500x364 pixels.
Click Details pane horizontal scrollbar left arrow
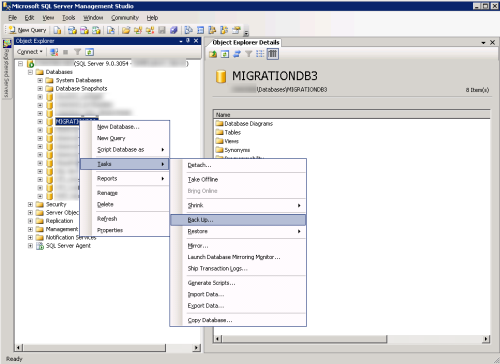coord(218,339)
